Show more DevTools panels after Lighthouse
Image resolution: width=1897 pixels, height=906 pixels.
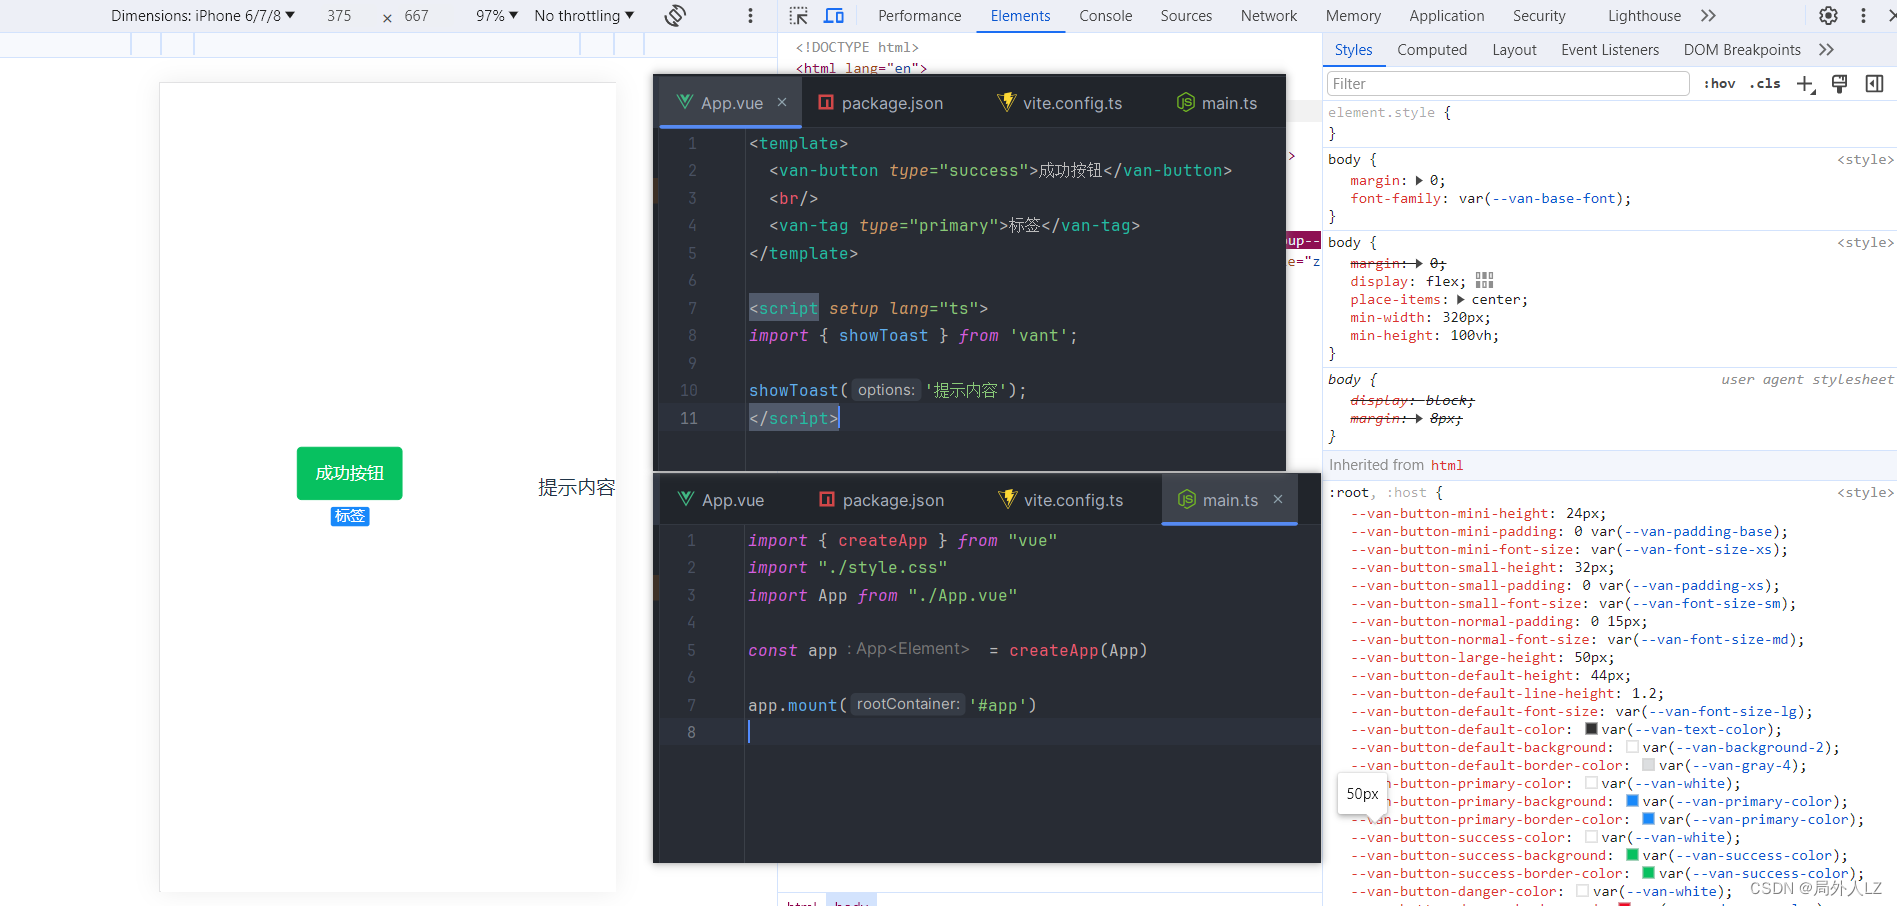click(x=1708, y=16)
